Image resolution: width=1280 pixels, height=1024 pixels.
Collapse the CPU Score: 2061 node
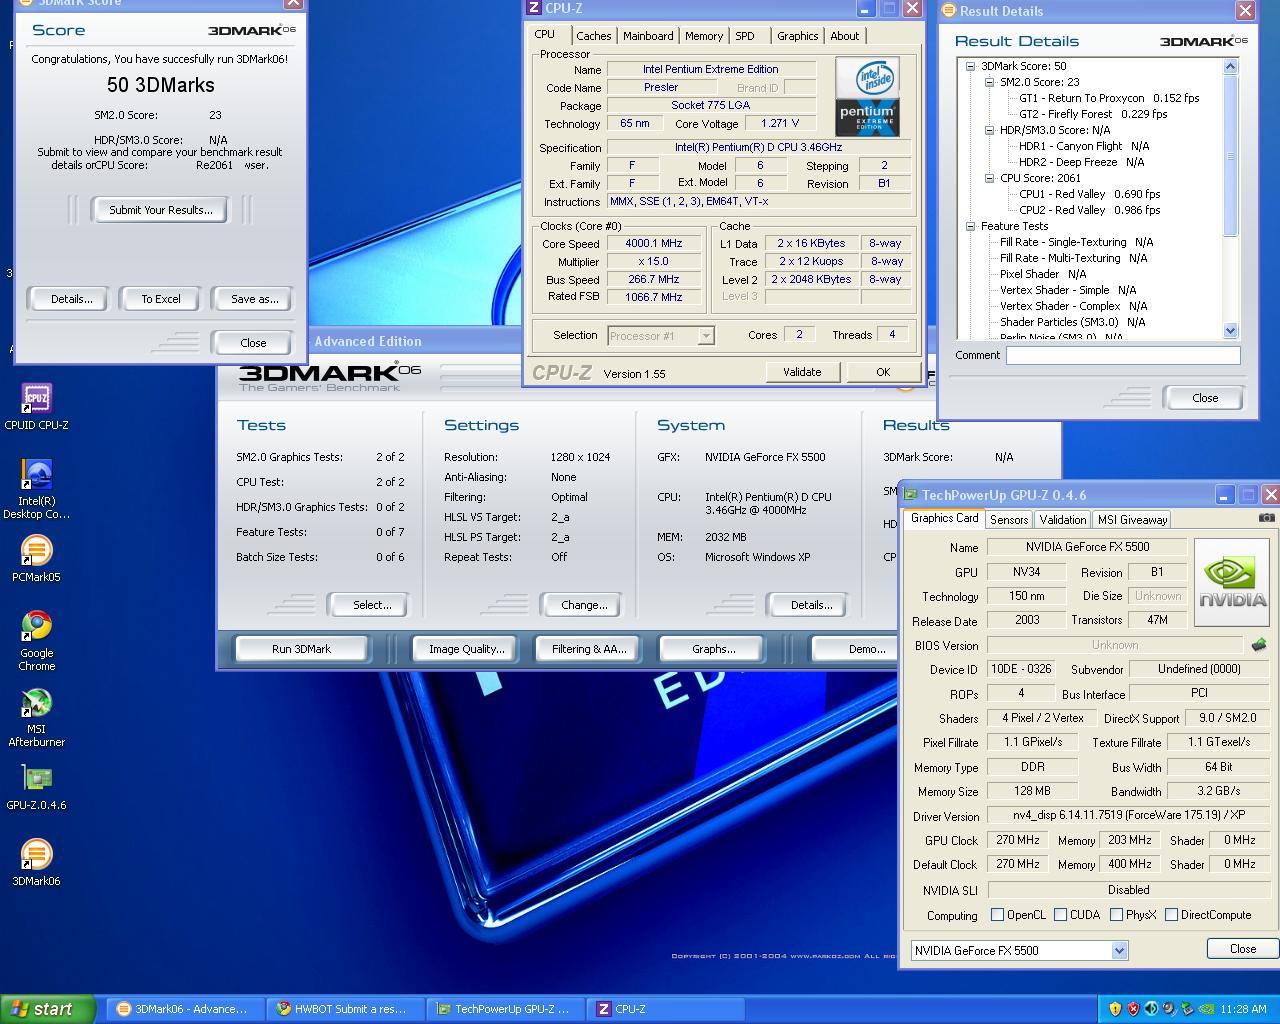[x=989, y=178]
